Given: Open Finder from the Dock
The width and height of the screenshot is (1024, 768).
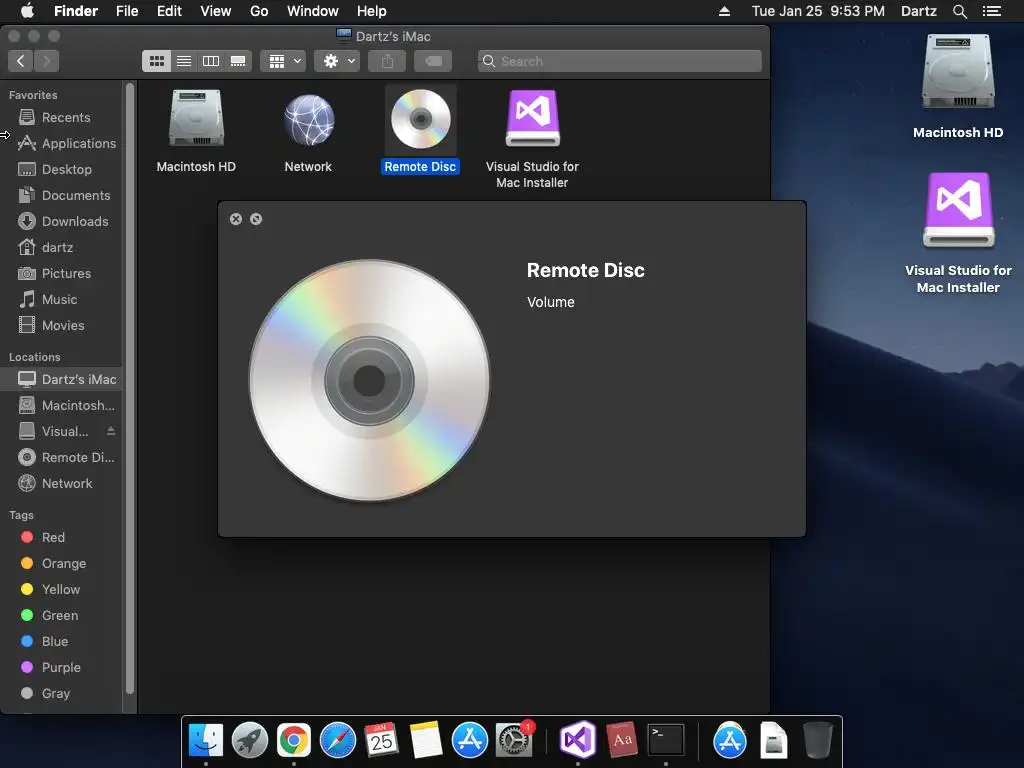Looking at the screenshot, I should point(206,740).
